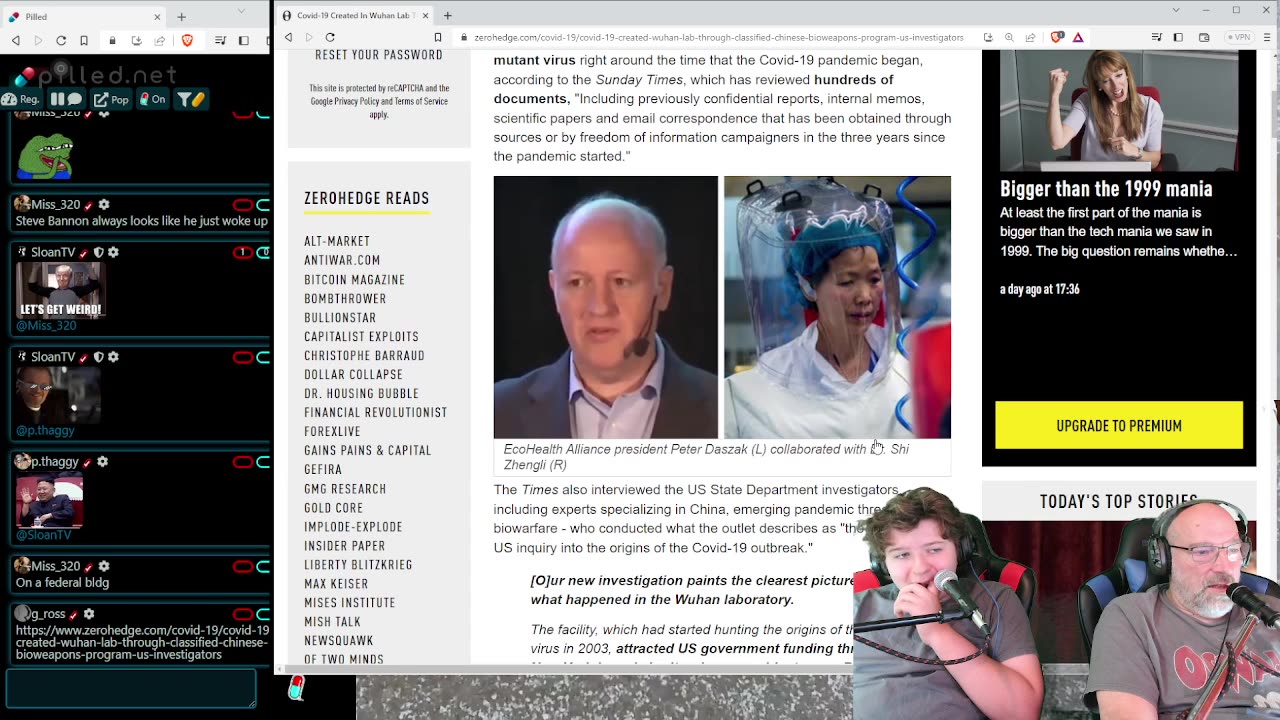Click the @p.thaggy mention in chat
Viewport: 1280px width, 720px height.
click(45, 430)
